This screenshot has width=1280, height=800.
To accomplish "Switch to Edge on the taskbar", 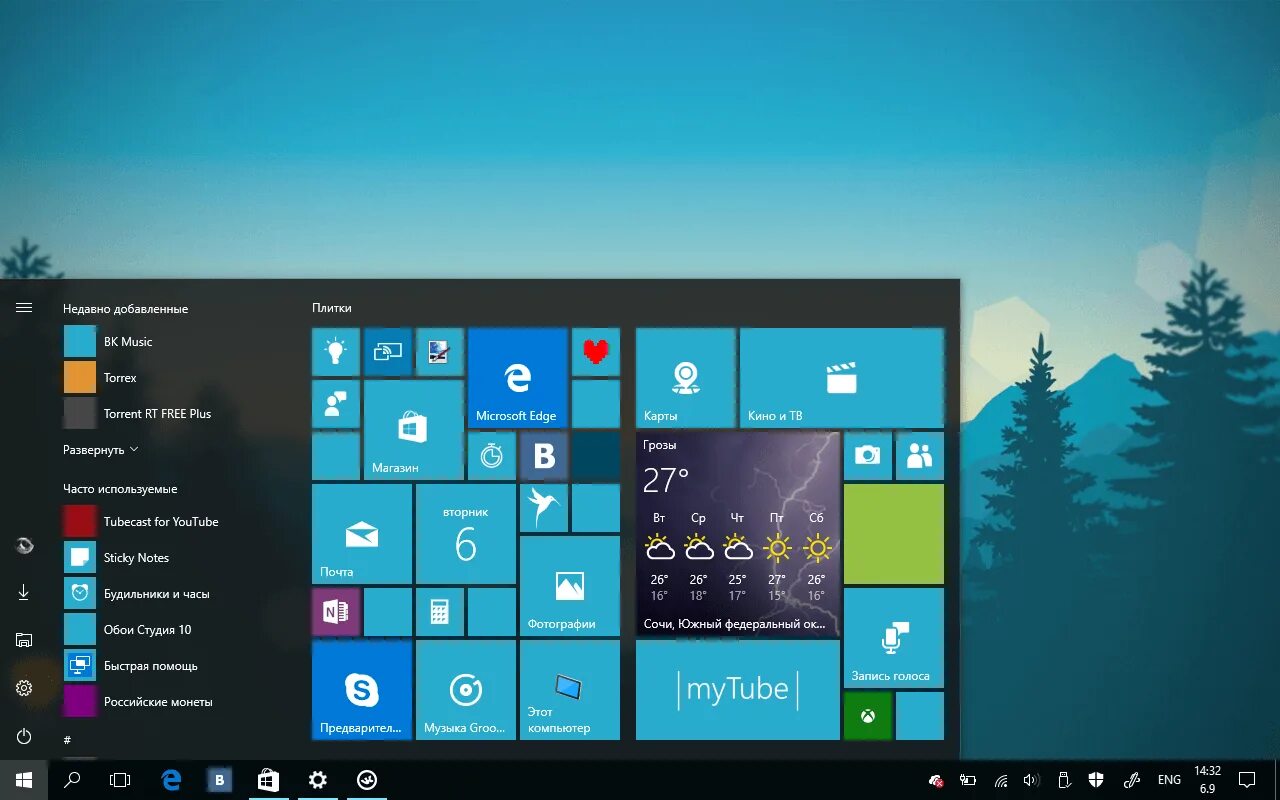I will (x=171, y=780).
